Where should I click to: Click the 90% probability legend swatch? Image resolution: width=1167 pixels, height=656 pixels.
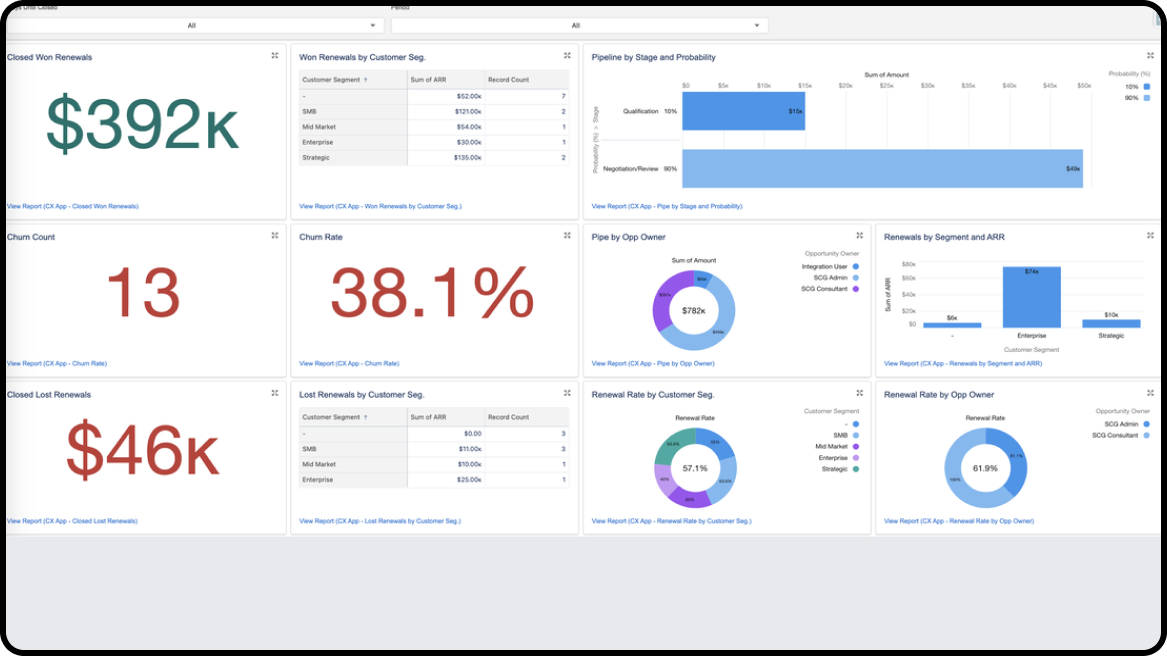click(x=1147, y=98)
